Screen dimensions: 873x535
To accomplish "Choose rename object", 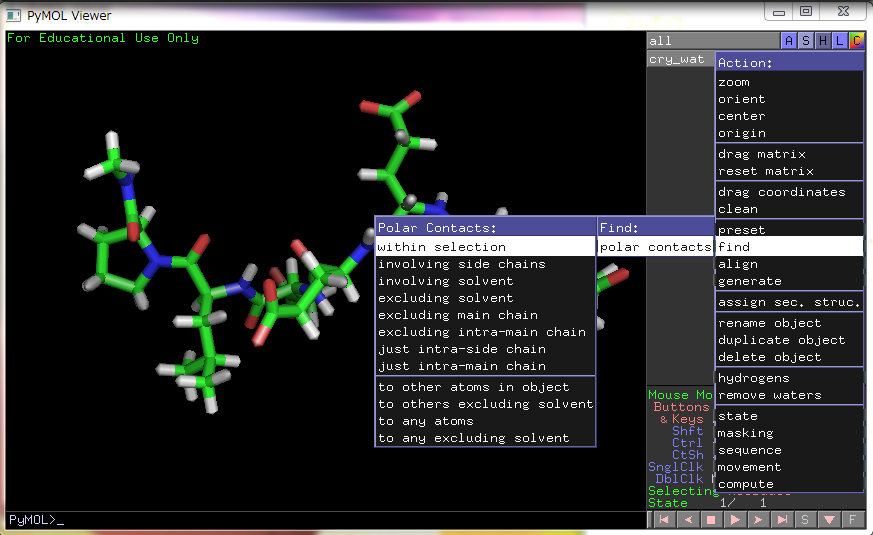I will pos(789,323).
